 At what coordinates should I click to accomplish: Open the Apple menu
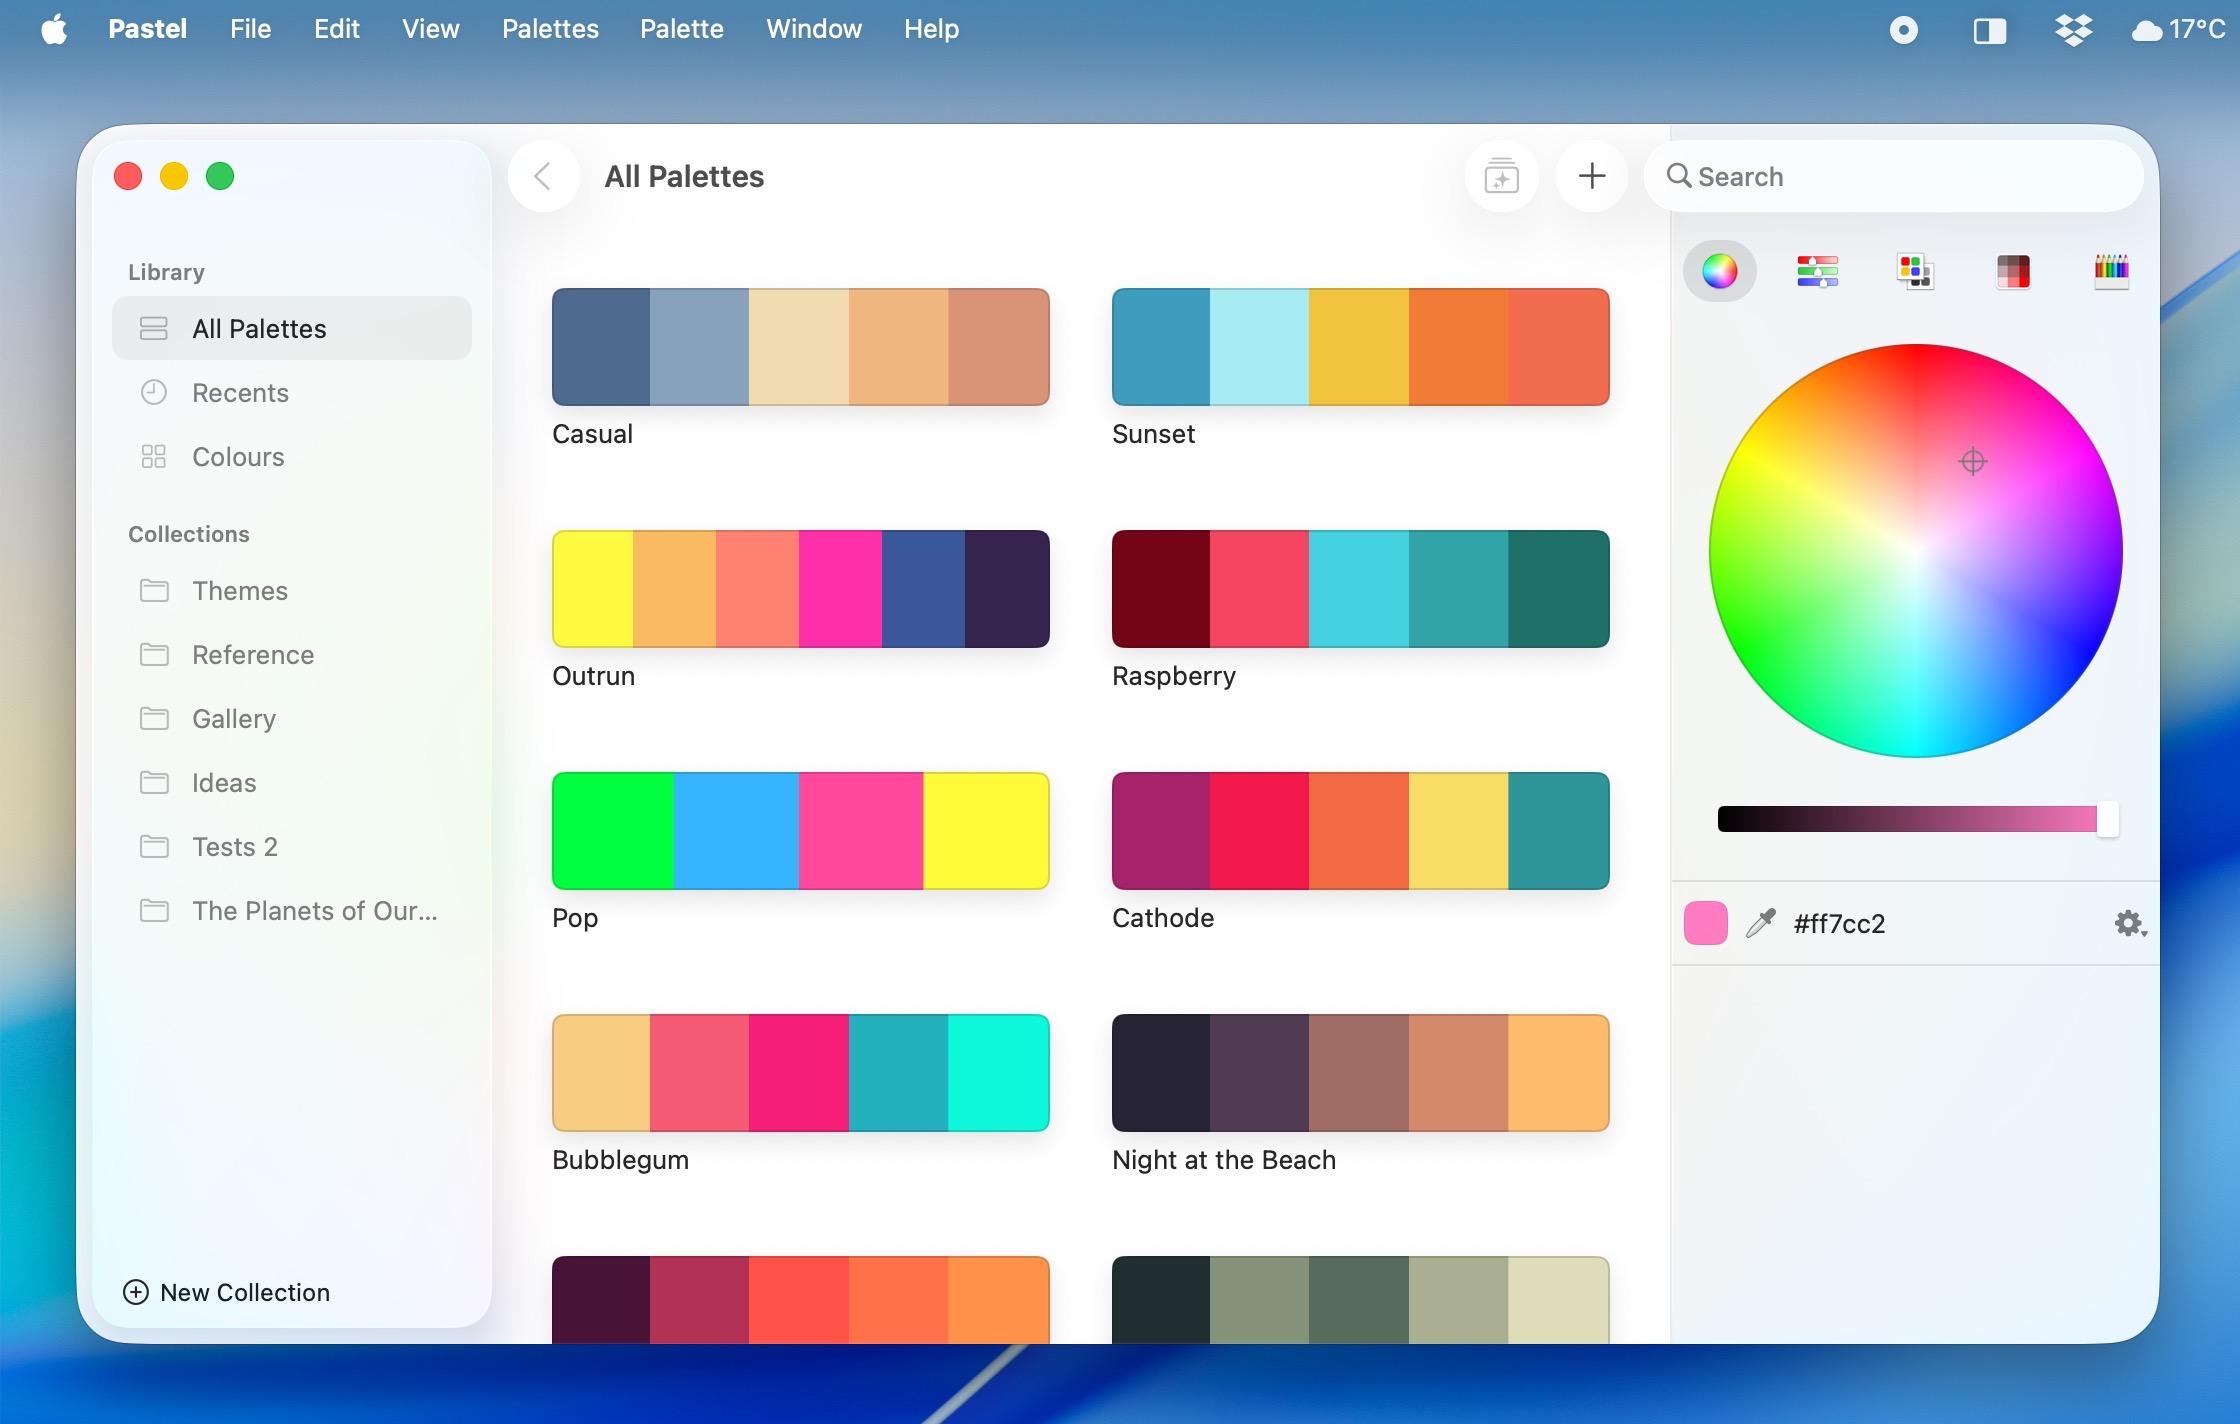[x=54, y=29]
